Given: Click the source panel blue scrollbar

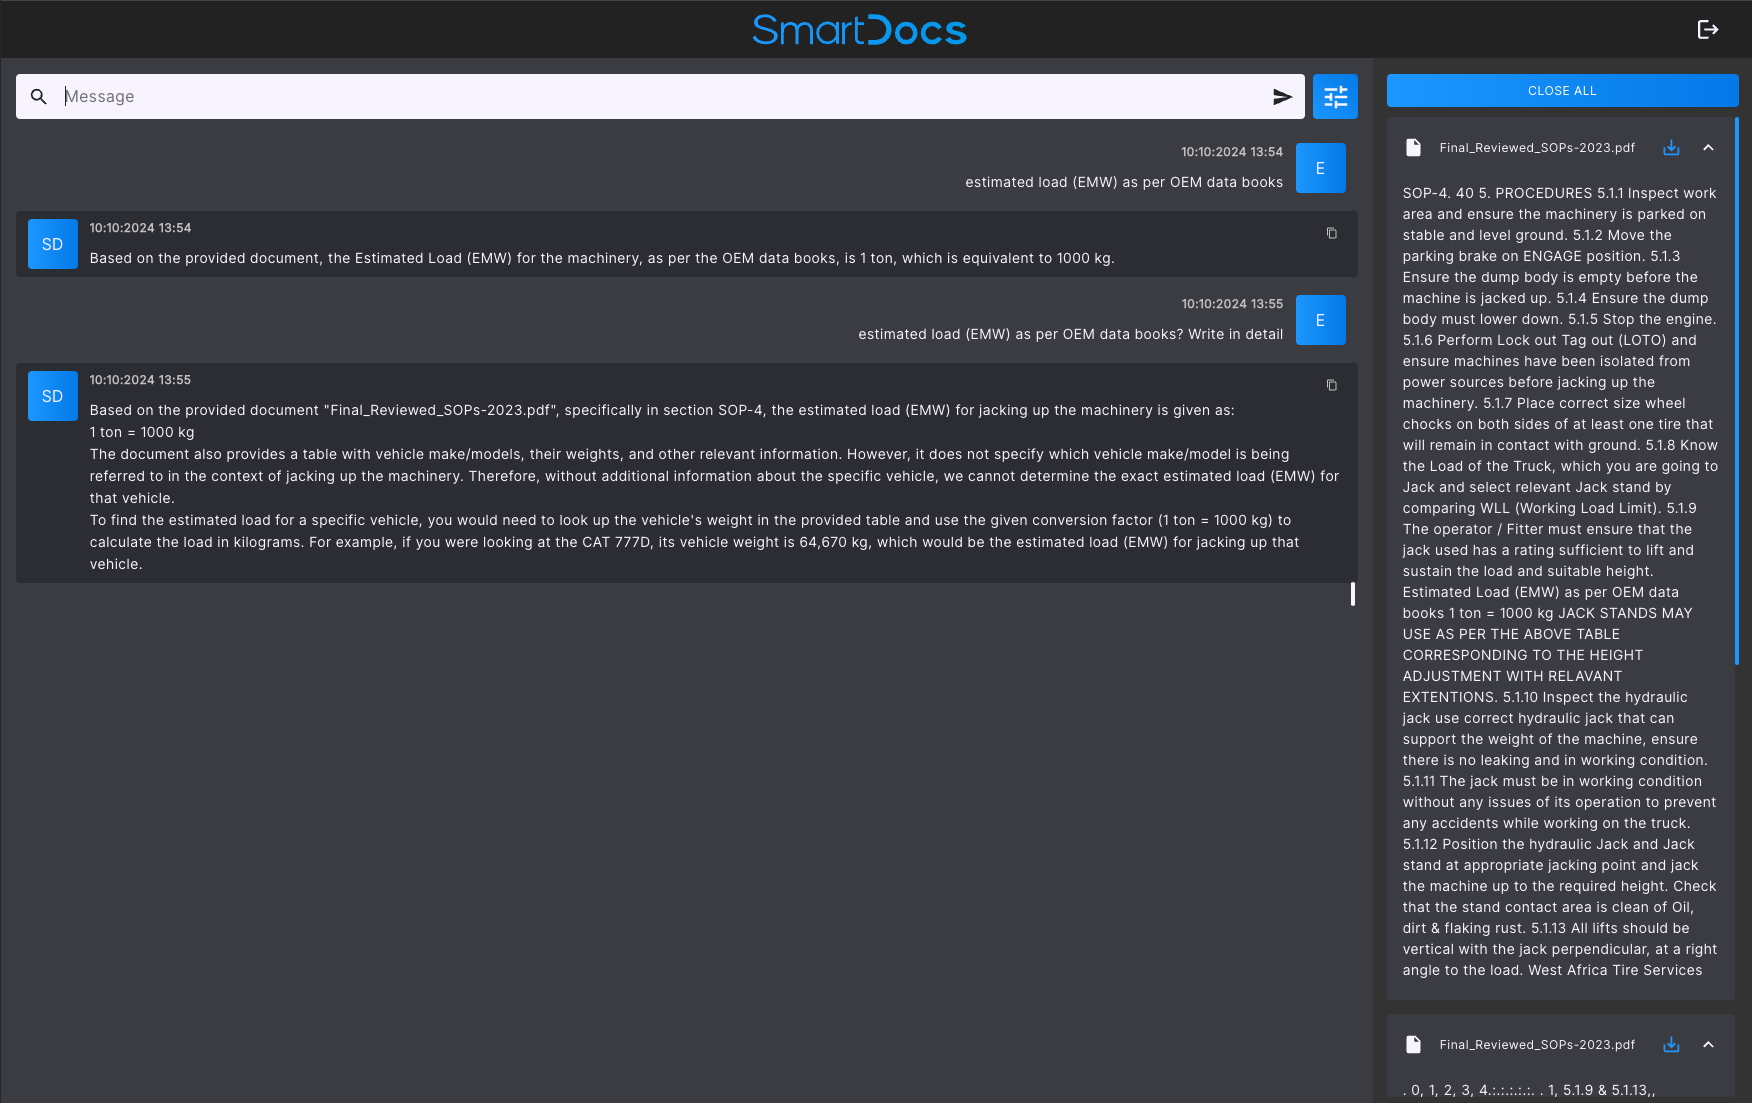Looking at the screenshot, I should point(1736,390).
